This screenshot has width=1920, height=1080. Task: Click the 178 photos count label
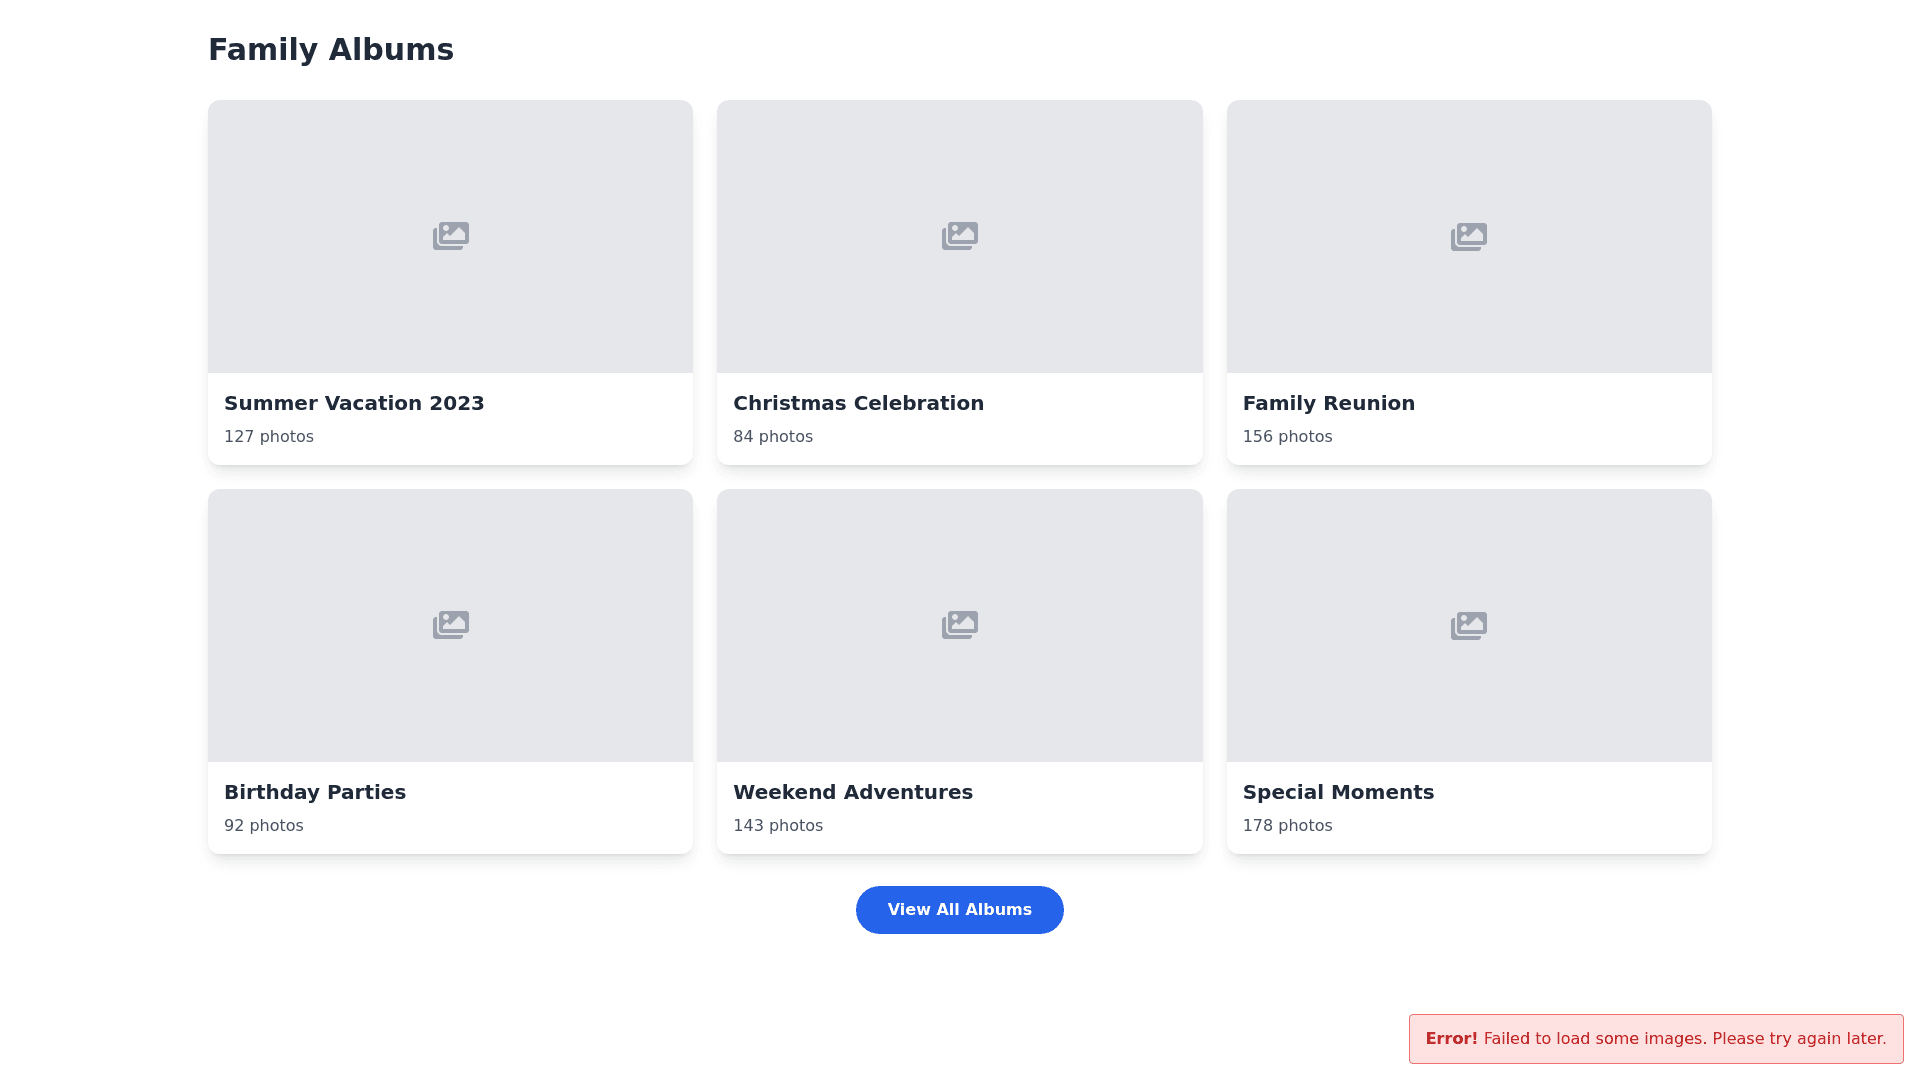pos(1287,826)
